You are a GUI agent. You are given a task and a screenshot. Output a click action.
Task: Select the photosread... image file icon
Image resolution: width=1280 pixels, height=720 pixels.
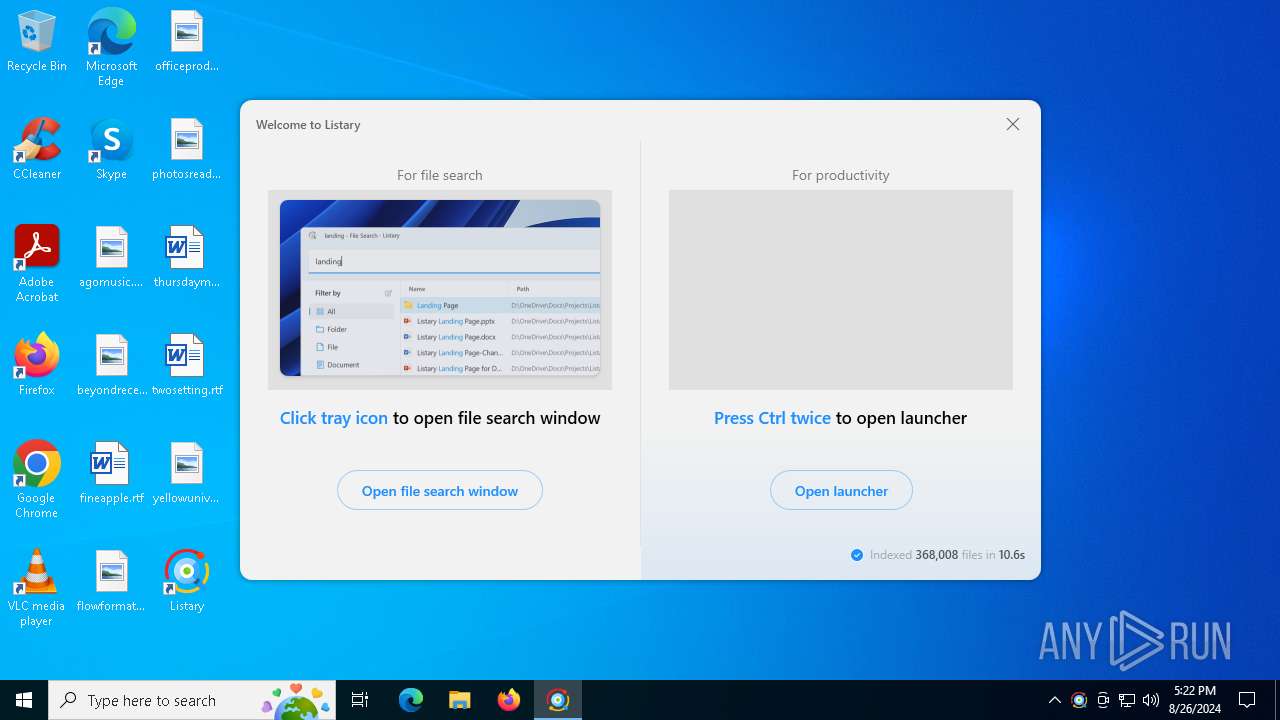[x=187, y=149]
